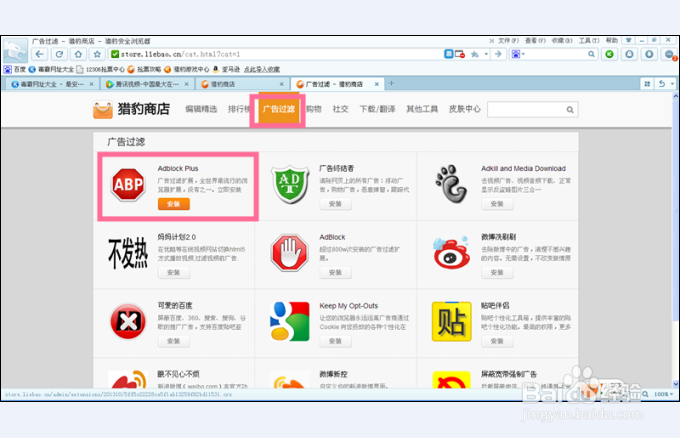Click the chat bubble toolbar button with badge

click(670, 55)
